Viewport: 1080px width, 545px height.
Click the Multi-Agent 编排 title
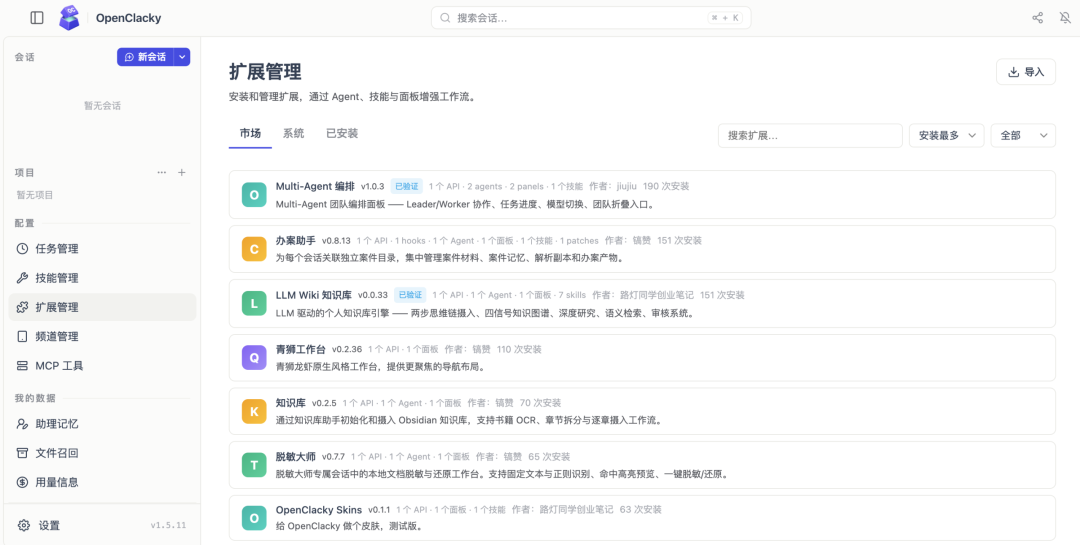315,186
